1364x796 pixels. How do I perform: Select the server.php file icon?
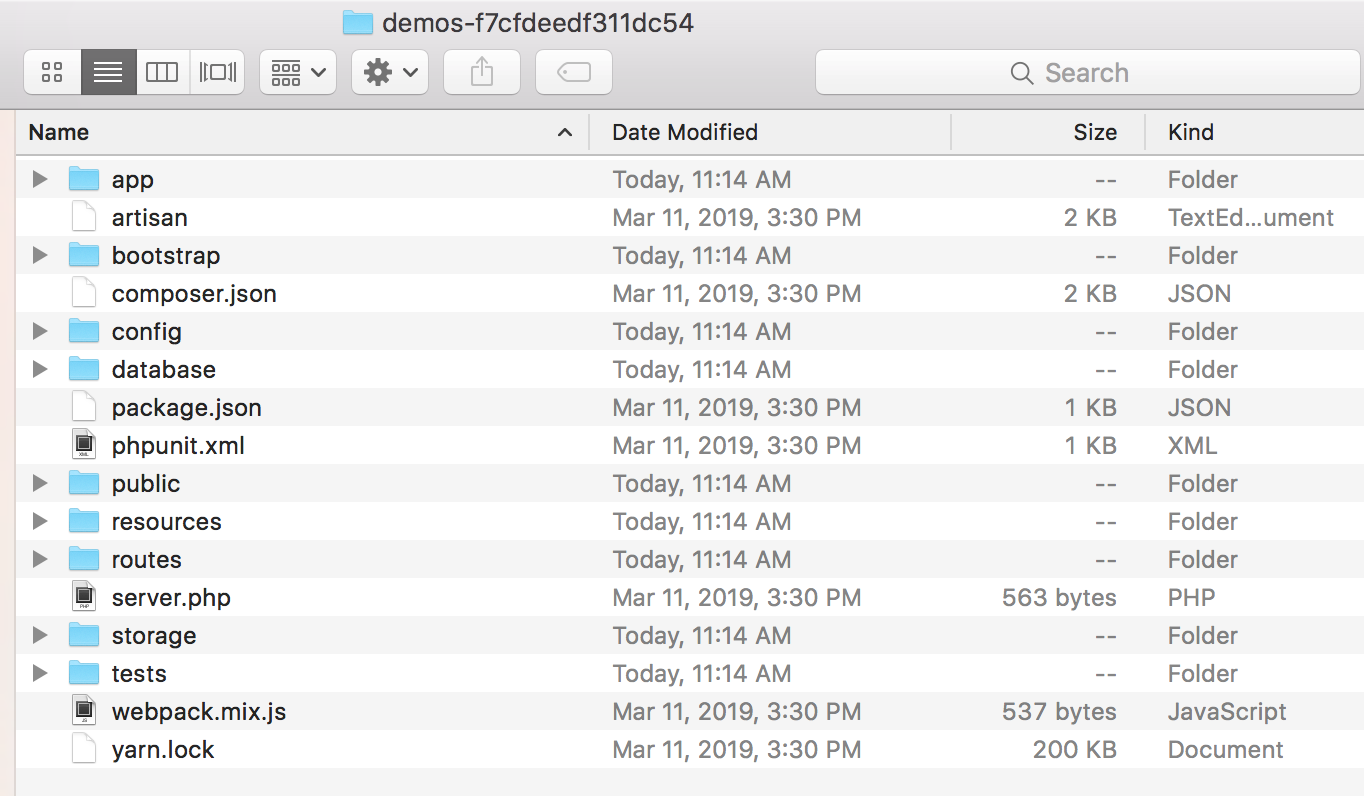pos(84,598)
